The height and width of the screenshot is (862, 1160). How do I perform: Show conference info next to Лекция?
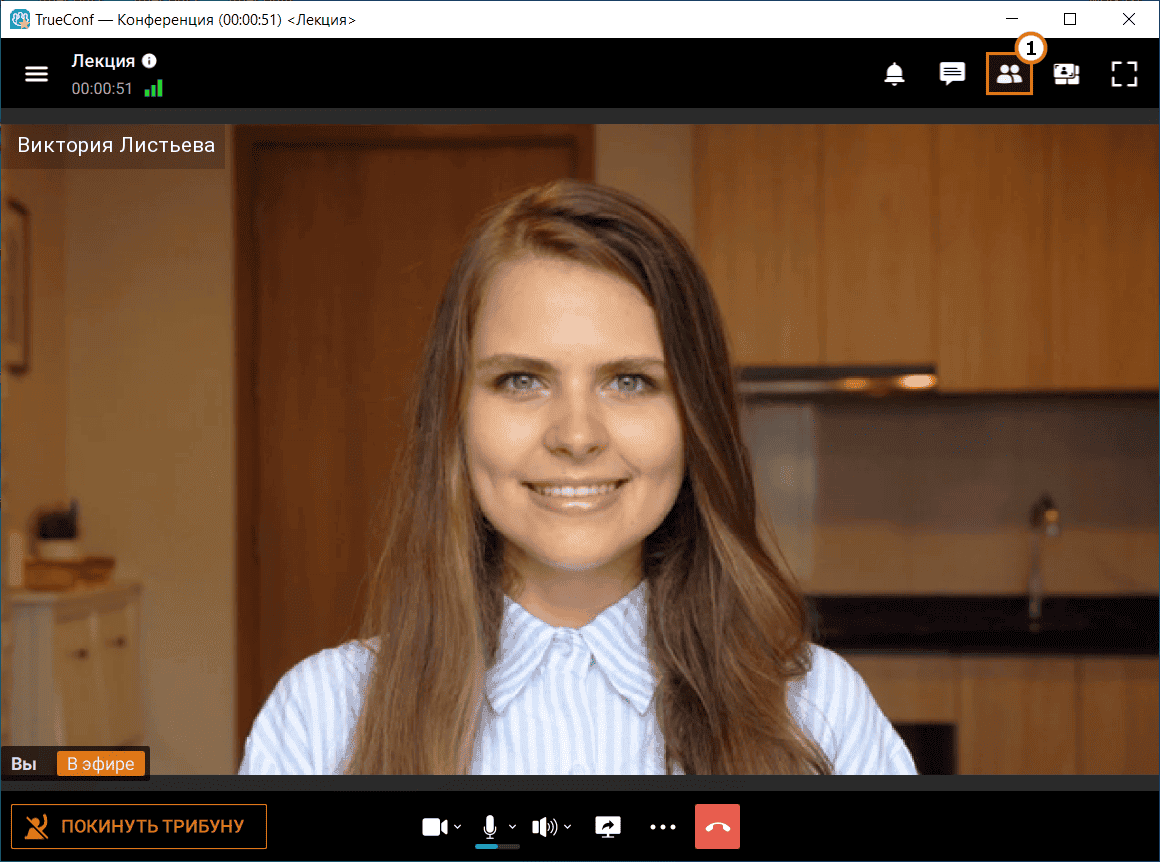pos(149,61)
